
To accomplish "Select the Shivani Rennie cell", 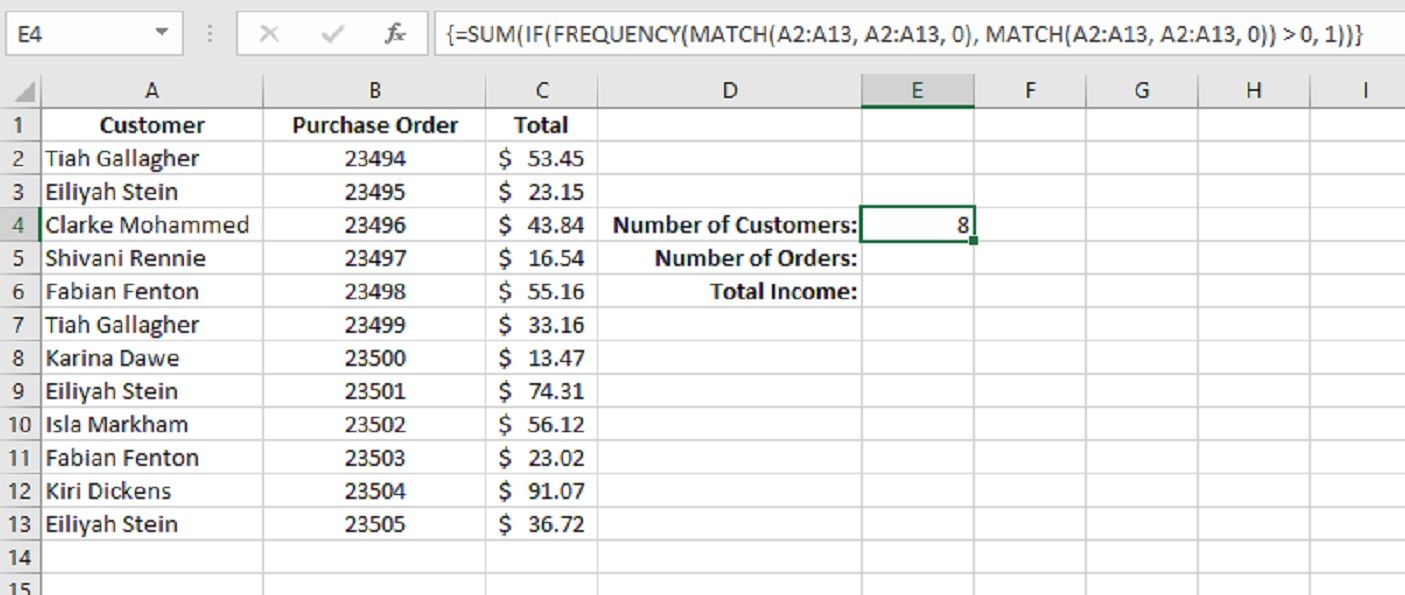I will tap(152, 258).
